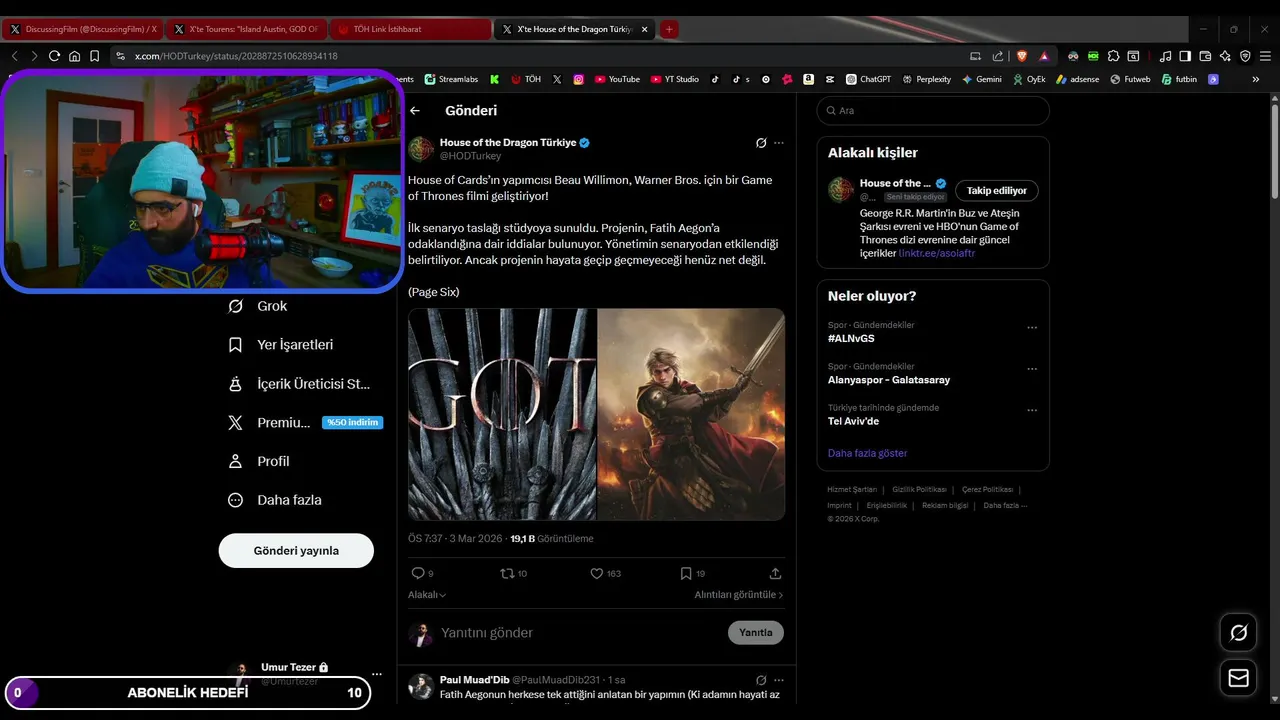Click the browser address bar URL
The height and width of the screenshot is (720, 1280).
click(x=236, y=56)
